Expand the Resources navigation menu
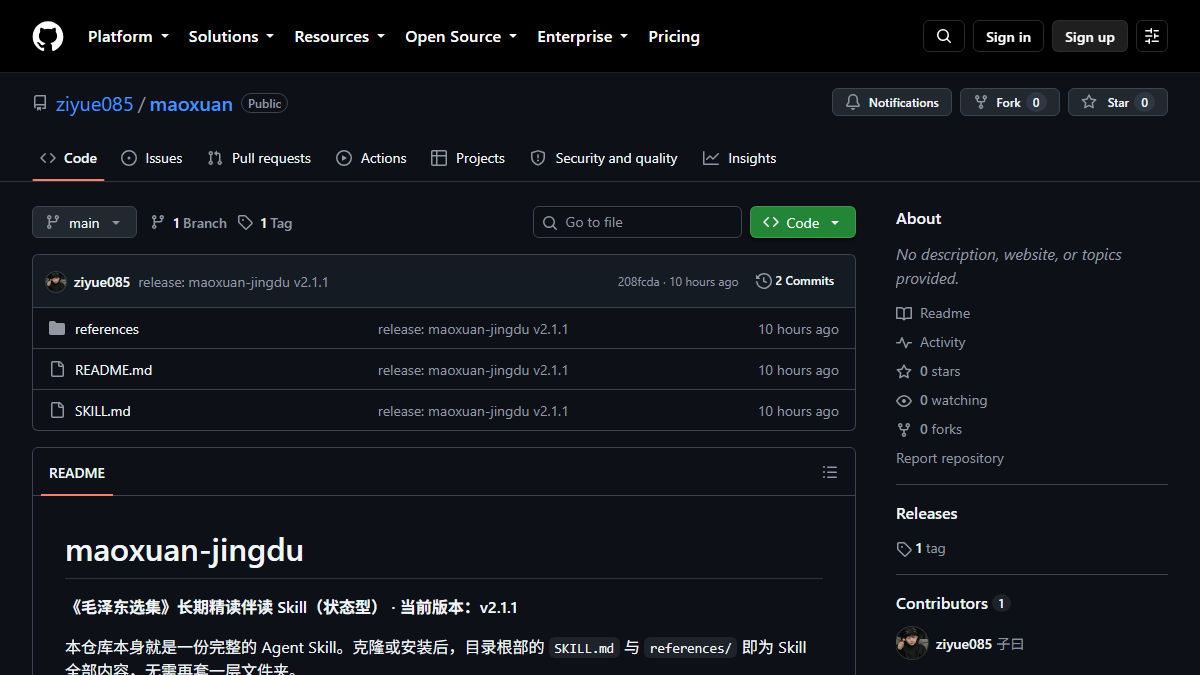1200x675 pixels. pyautogui.click(x=340, y=37)
